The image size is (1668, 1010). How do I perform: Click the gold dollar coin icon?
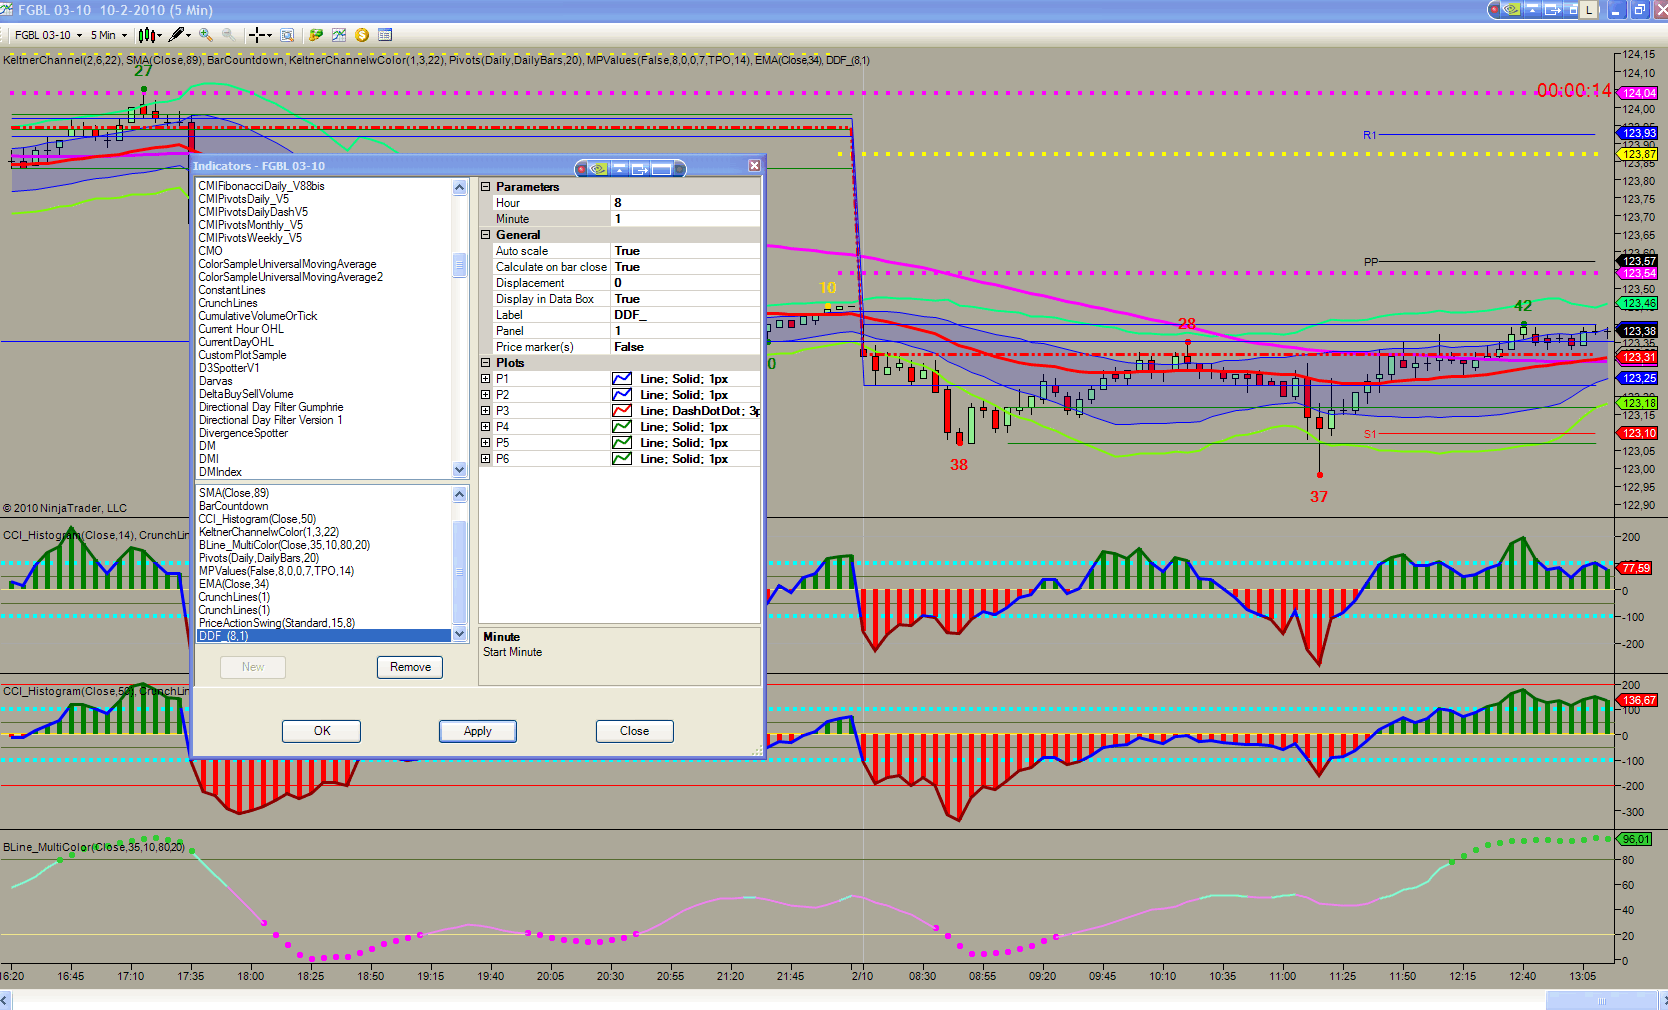(362, 35)
